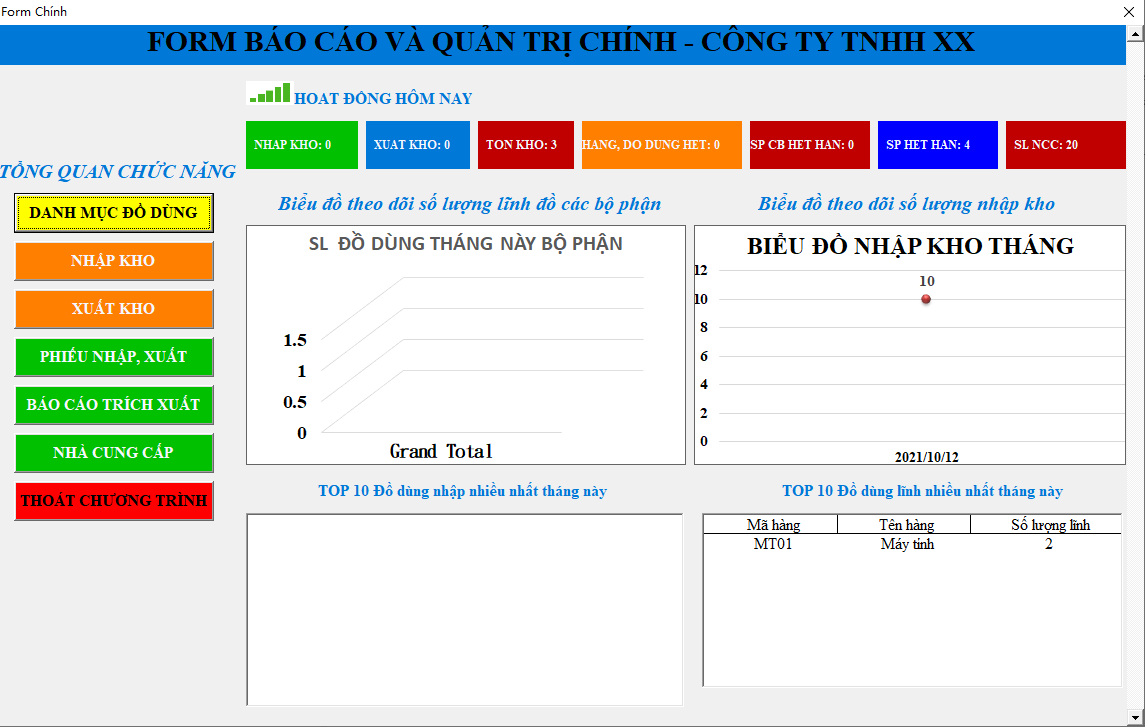This screenshot has width=1145, height=727.
Task: Click THOÁT CHƯƠNG TRÌNH to exit
Action: (x=114, y=501)
